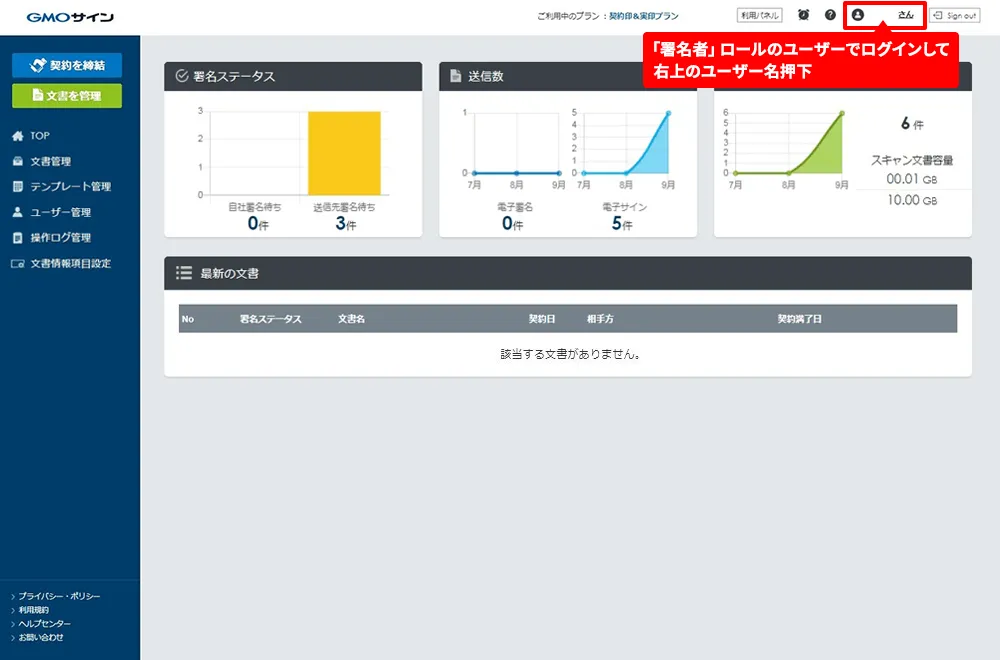The image size is (1000, 660).
Task: Click the alarm clock notification icon
Action: tap(804, 15)
